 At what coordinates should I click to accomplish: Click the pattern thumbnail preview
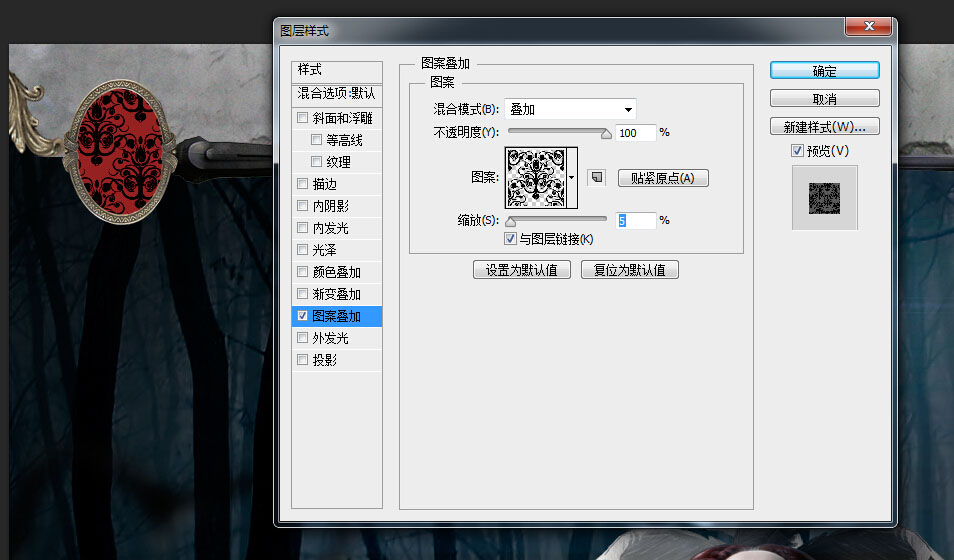tap(536, 178)
